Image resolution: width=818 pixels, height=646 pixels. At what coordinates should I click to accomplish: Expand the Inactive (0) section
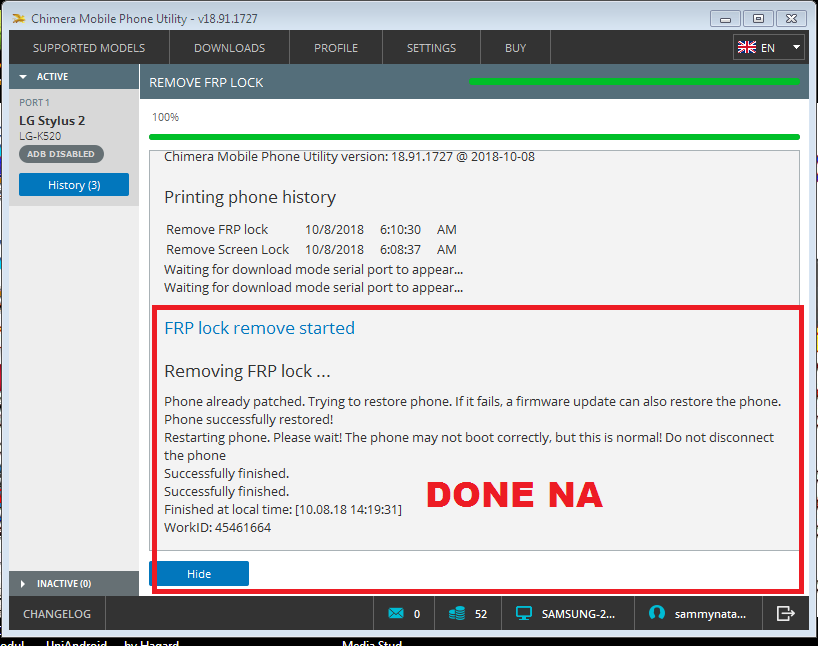pos(74,583)
